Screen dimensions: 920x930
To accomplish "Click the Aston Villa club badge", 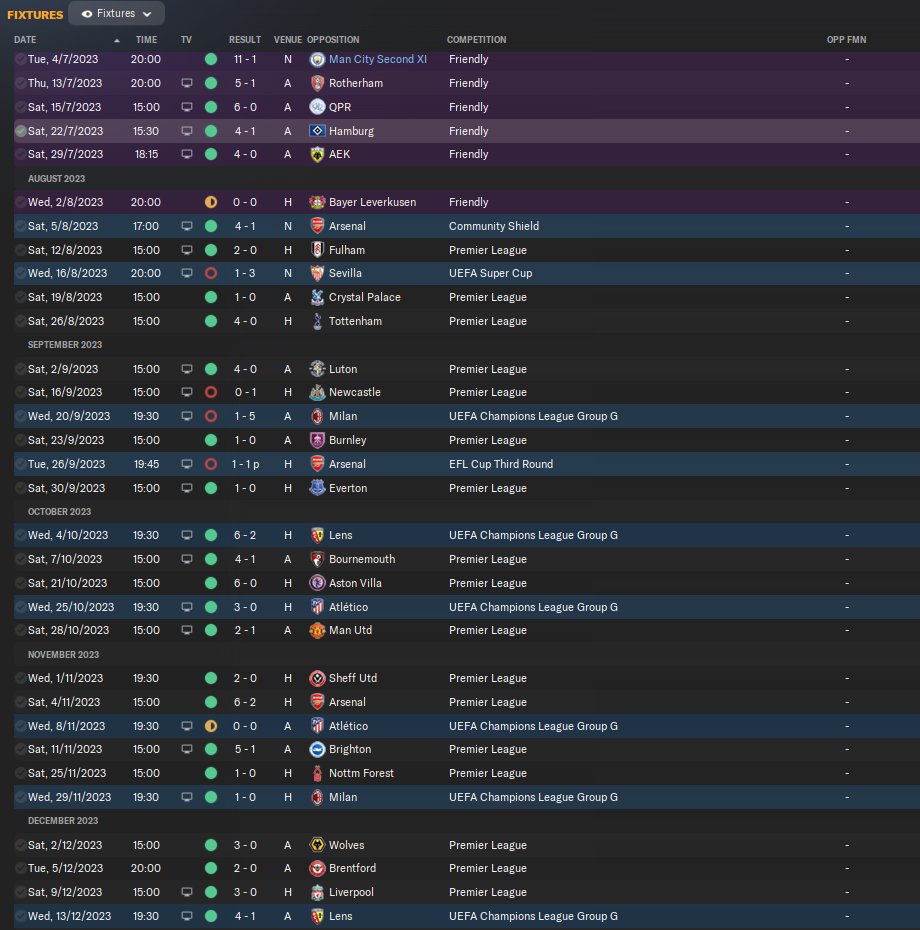I will coord(317,583).
